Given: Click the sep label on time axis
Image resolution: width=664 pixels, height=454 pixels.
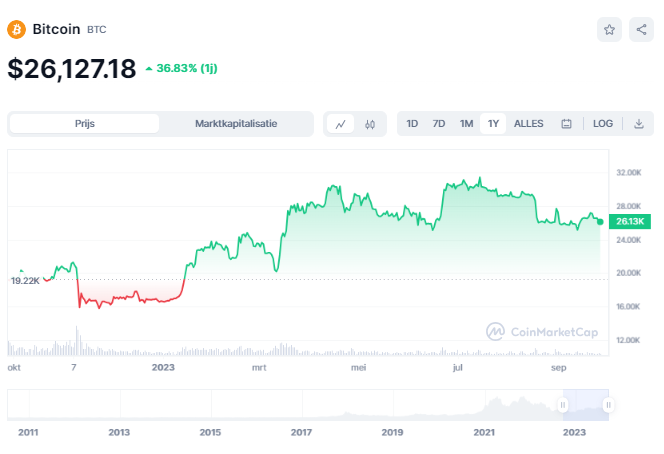Looking at the screenshot, I should coord(559,368).
